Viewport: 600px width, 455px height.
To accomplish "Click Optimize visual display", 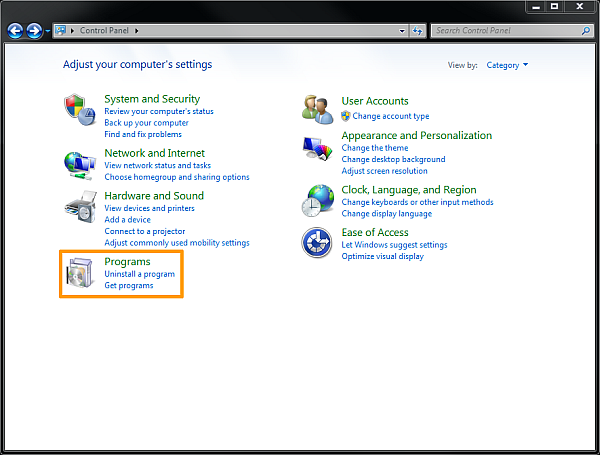I will click(382, 256).
